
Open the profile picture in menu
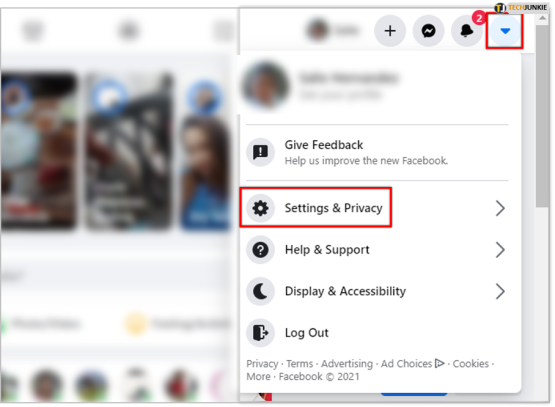coord(265,85)
